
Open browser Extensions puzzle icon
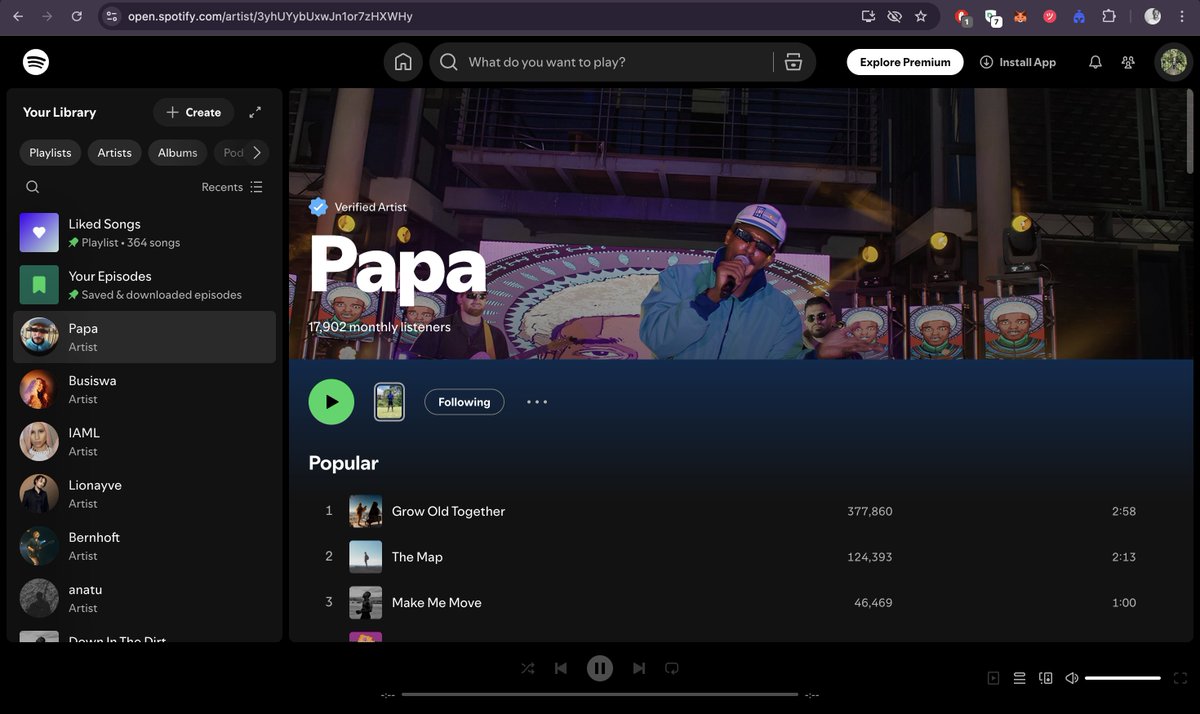pyautogui.click(x=1109, y=17)
